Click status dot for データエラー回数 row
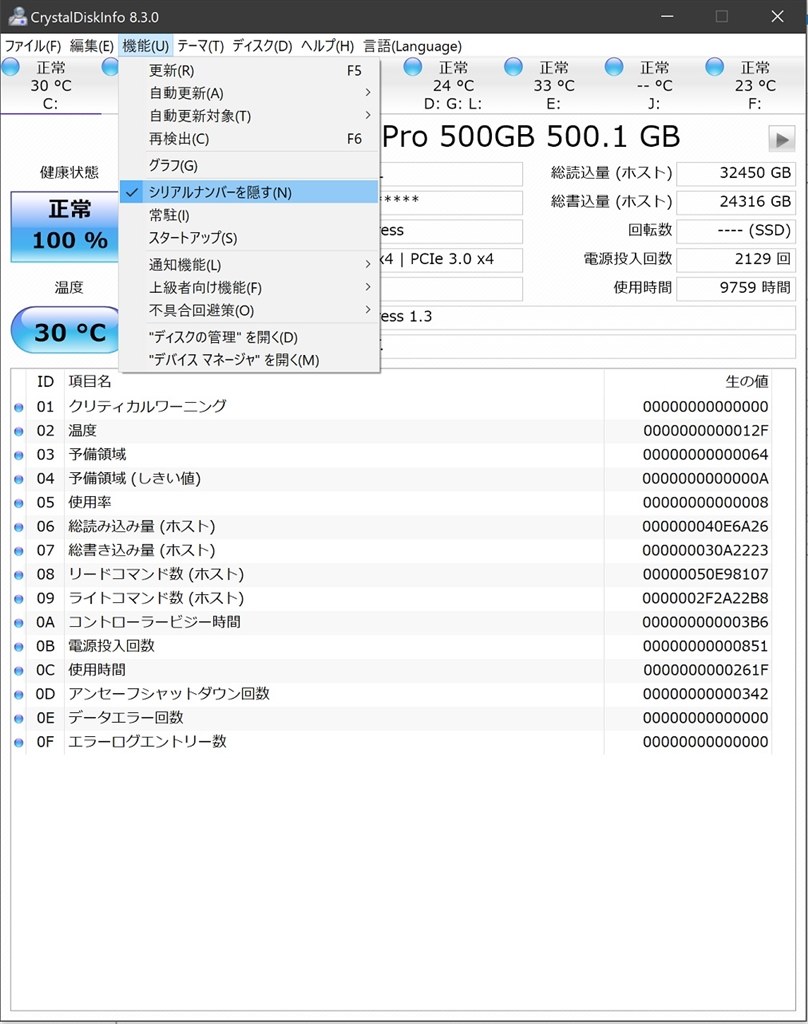Screen dimensions: 808x1024 pos(19,719)
